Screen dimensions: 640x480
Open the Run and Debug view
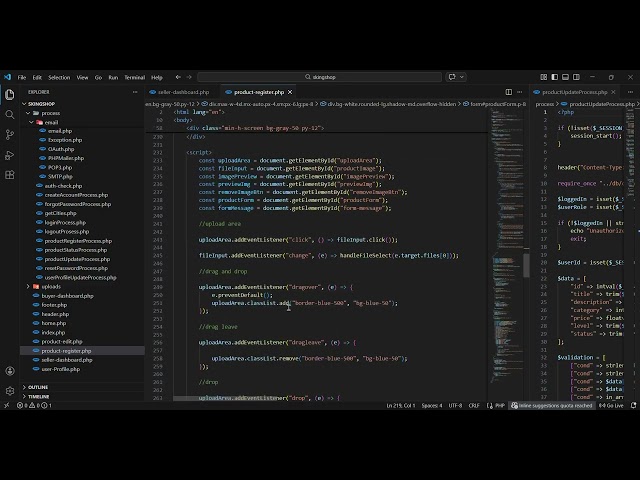(10, 155)
